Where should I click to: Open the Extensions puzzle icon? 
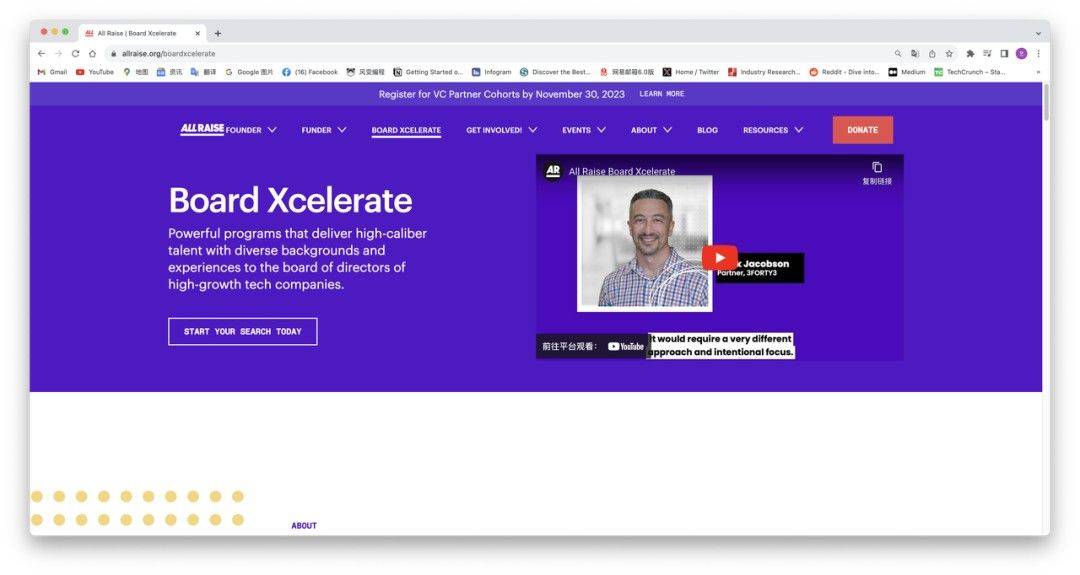pos(970,54)
